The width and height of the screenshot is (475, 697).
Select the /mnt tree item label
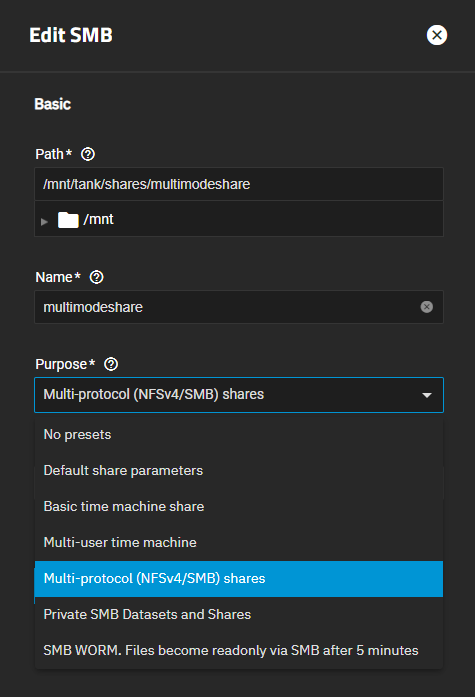tap(99, 220)
